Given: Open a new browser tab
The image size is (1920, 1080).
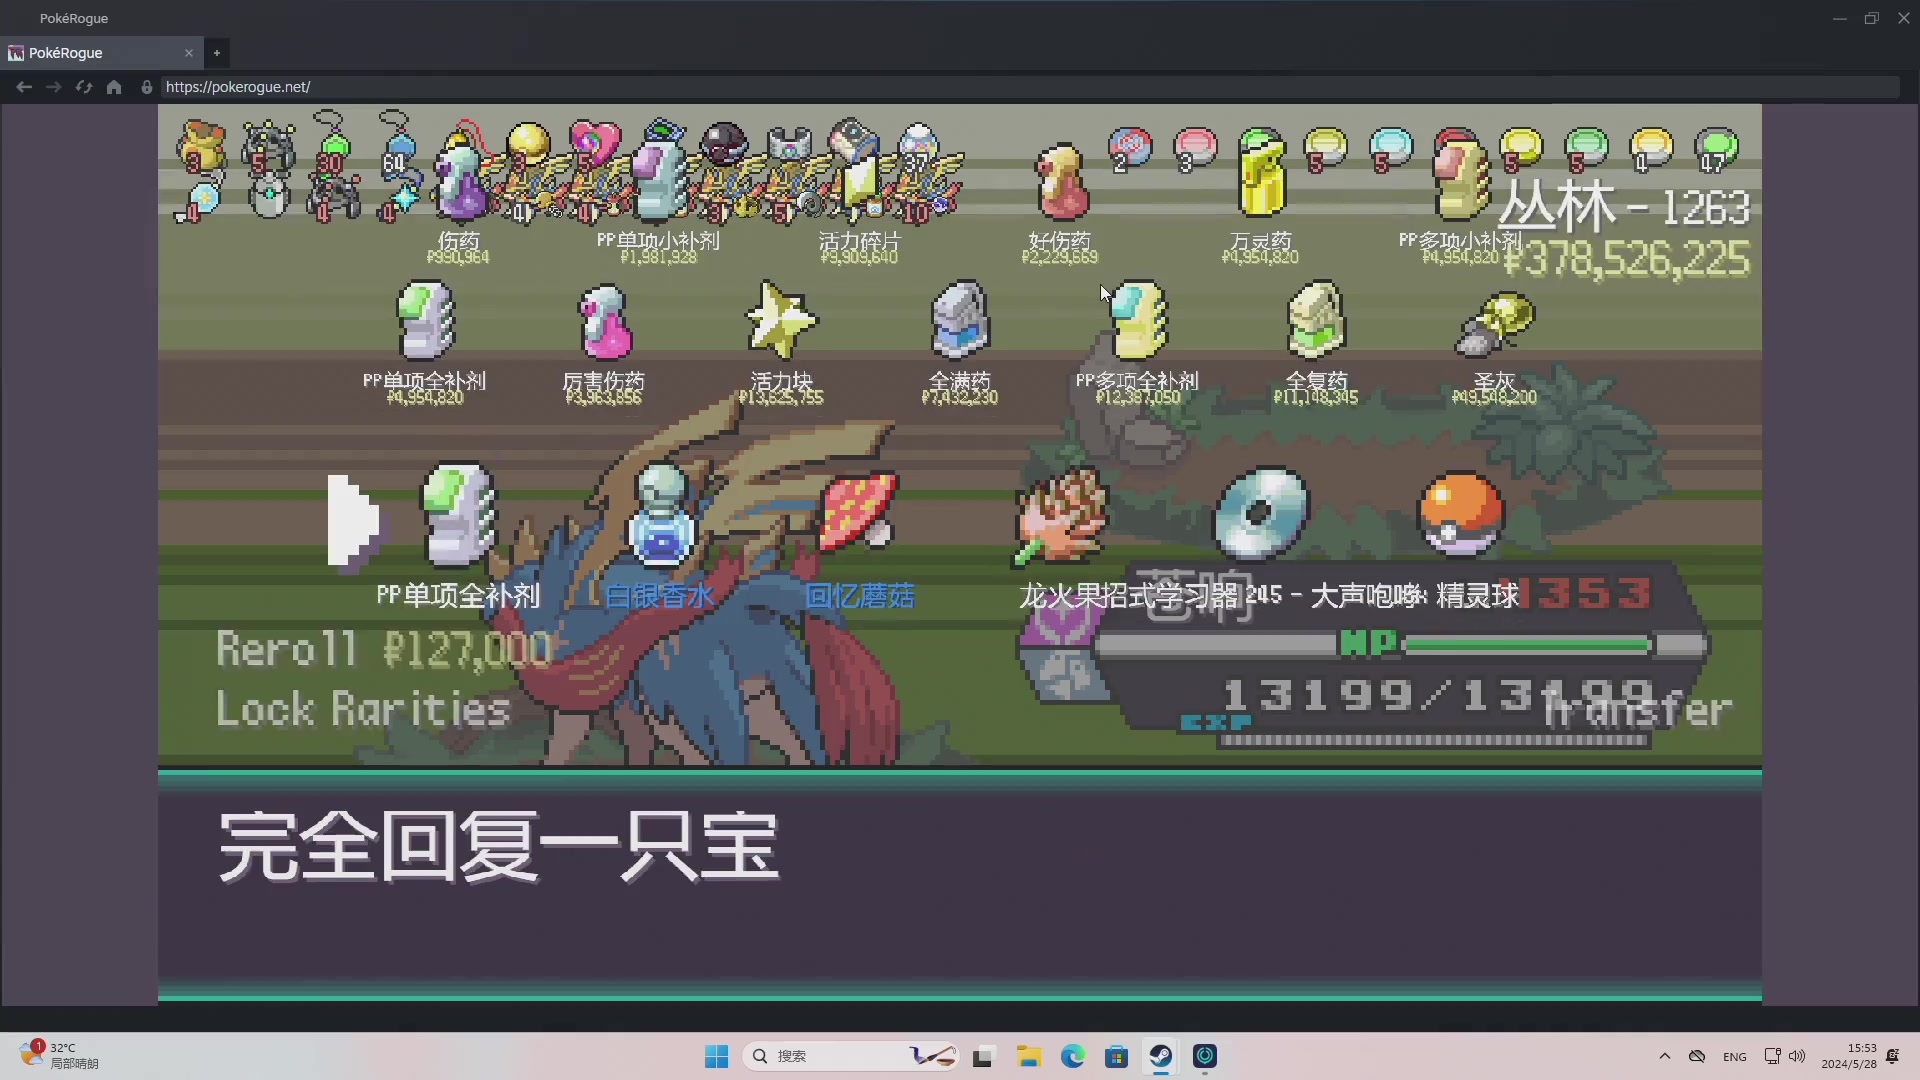Looking at the screenshot, I should (217, 53).
